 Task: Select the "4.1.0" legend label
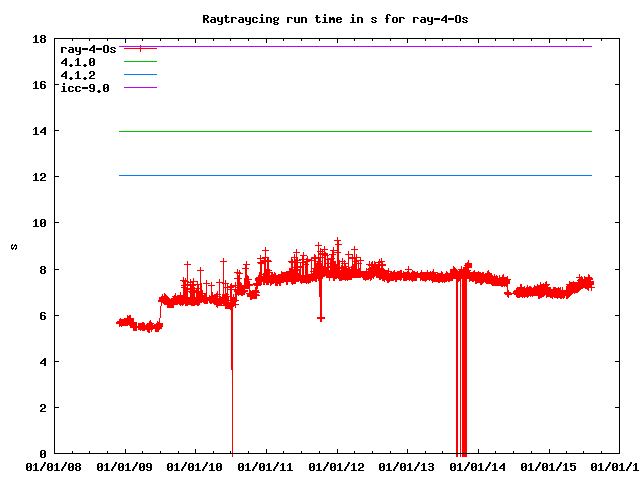pyautogui.click(x=78, y=62)
